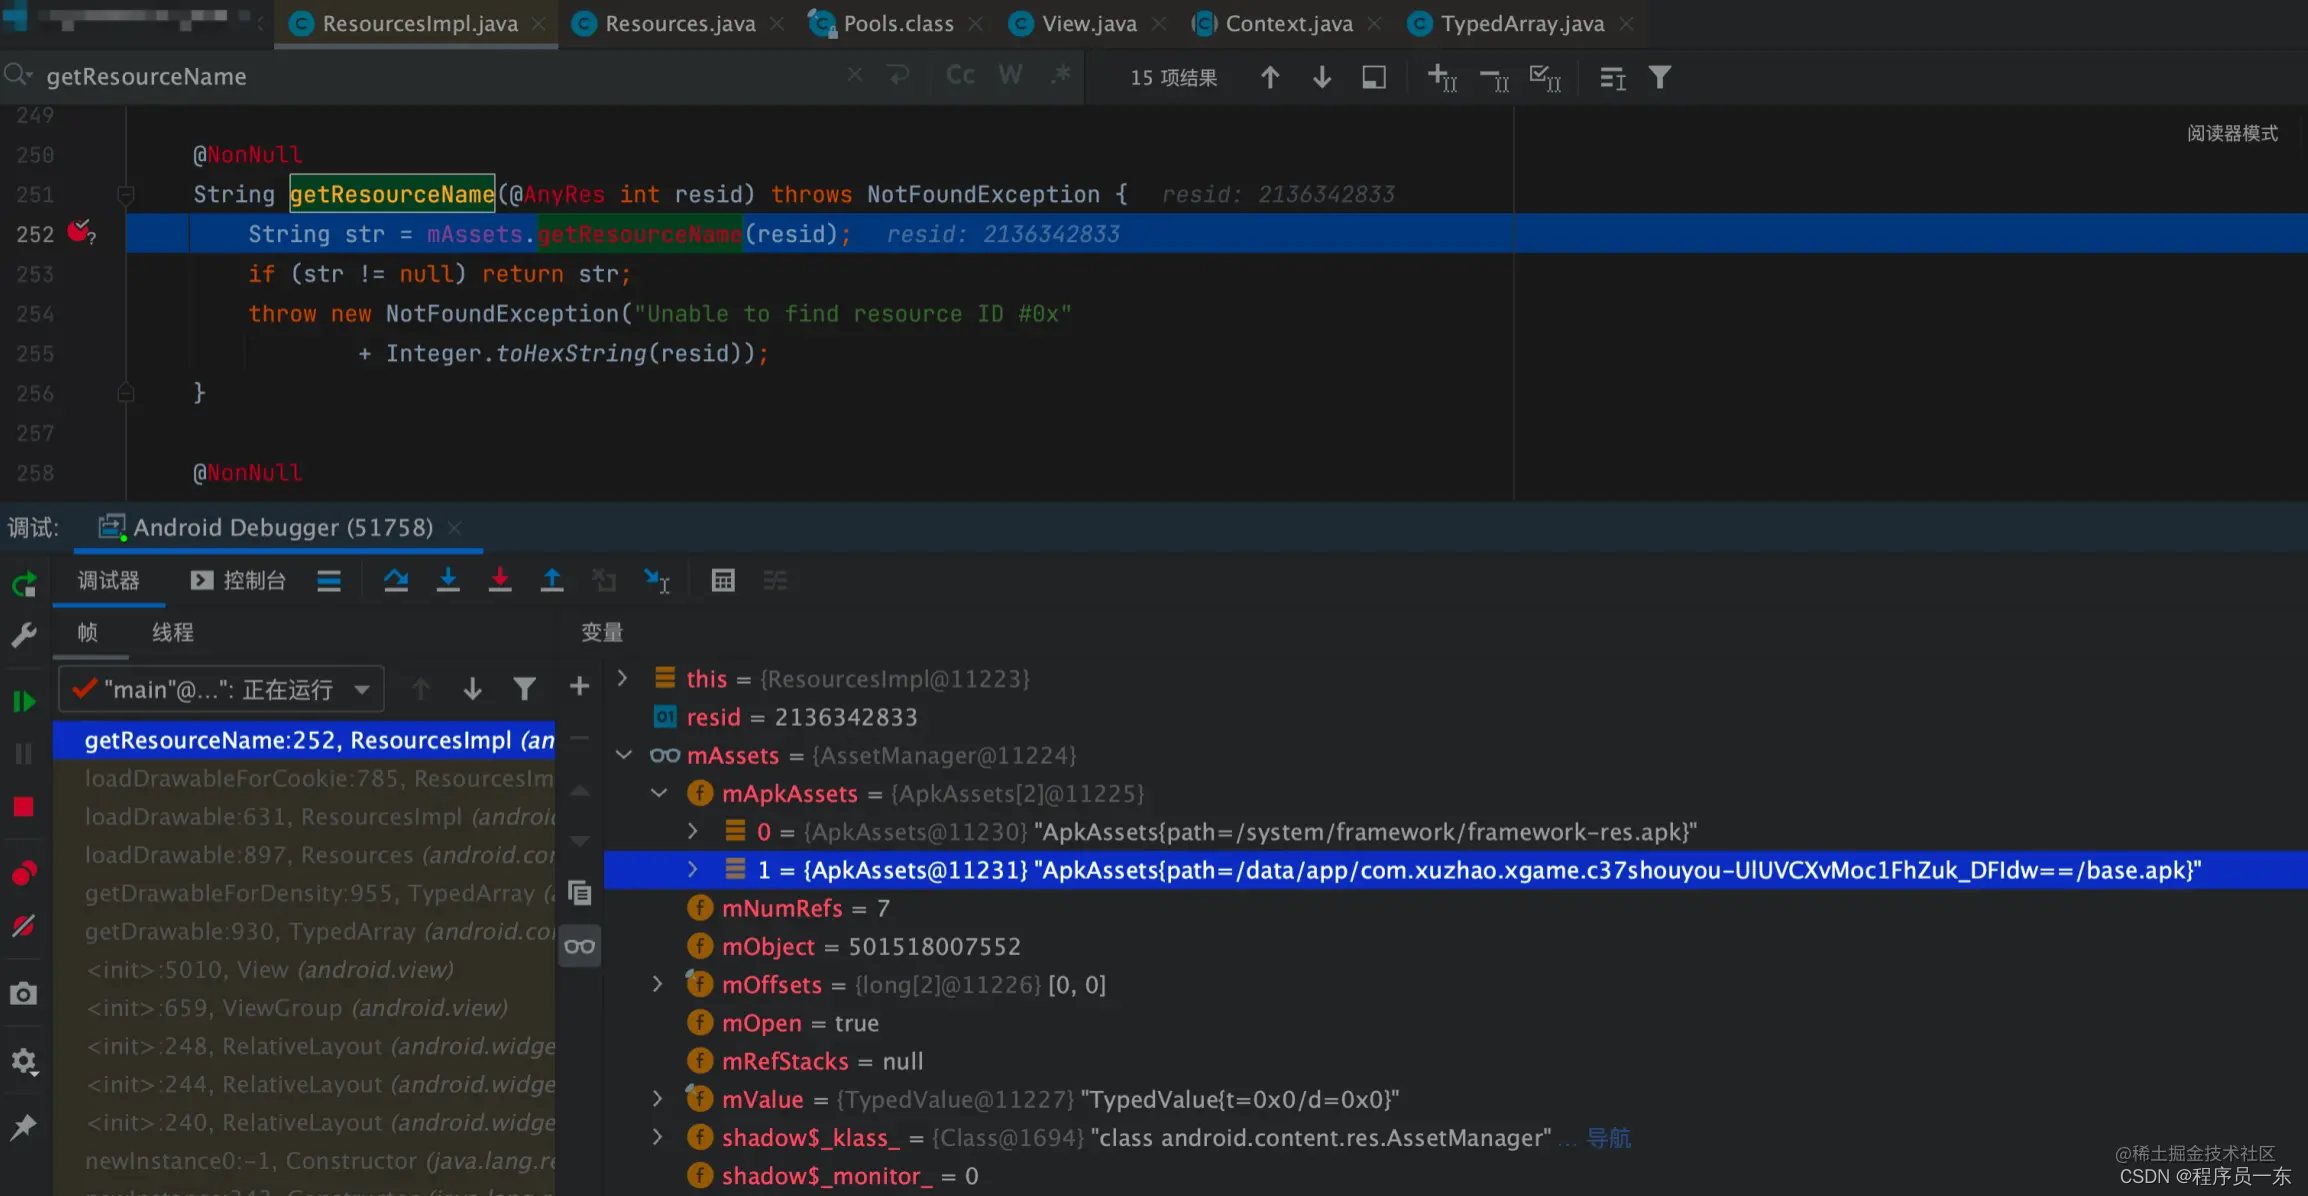Click filter icon in search bar
2308x1196 pixels.
click(1660, 77)
